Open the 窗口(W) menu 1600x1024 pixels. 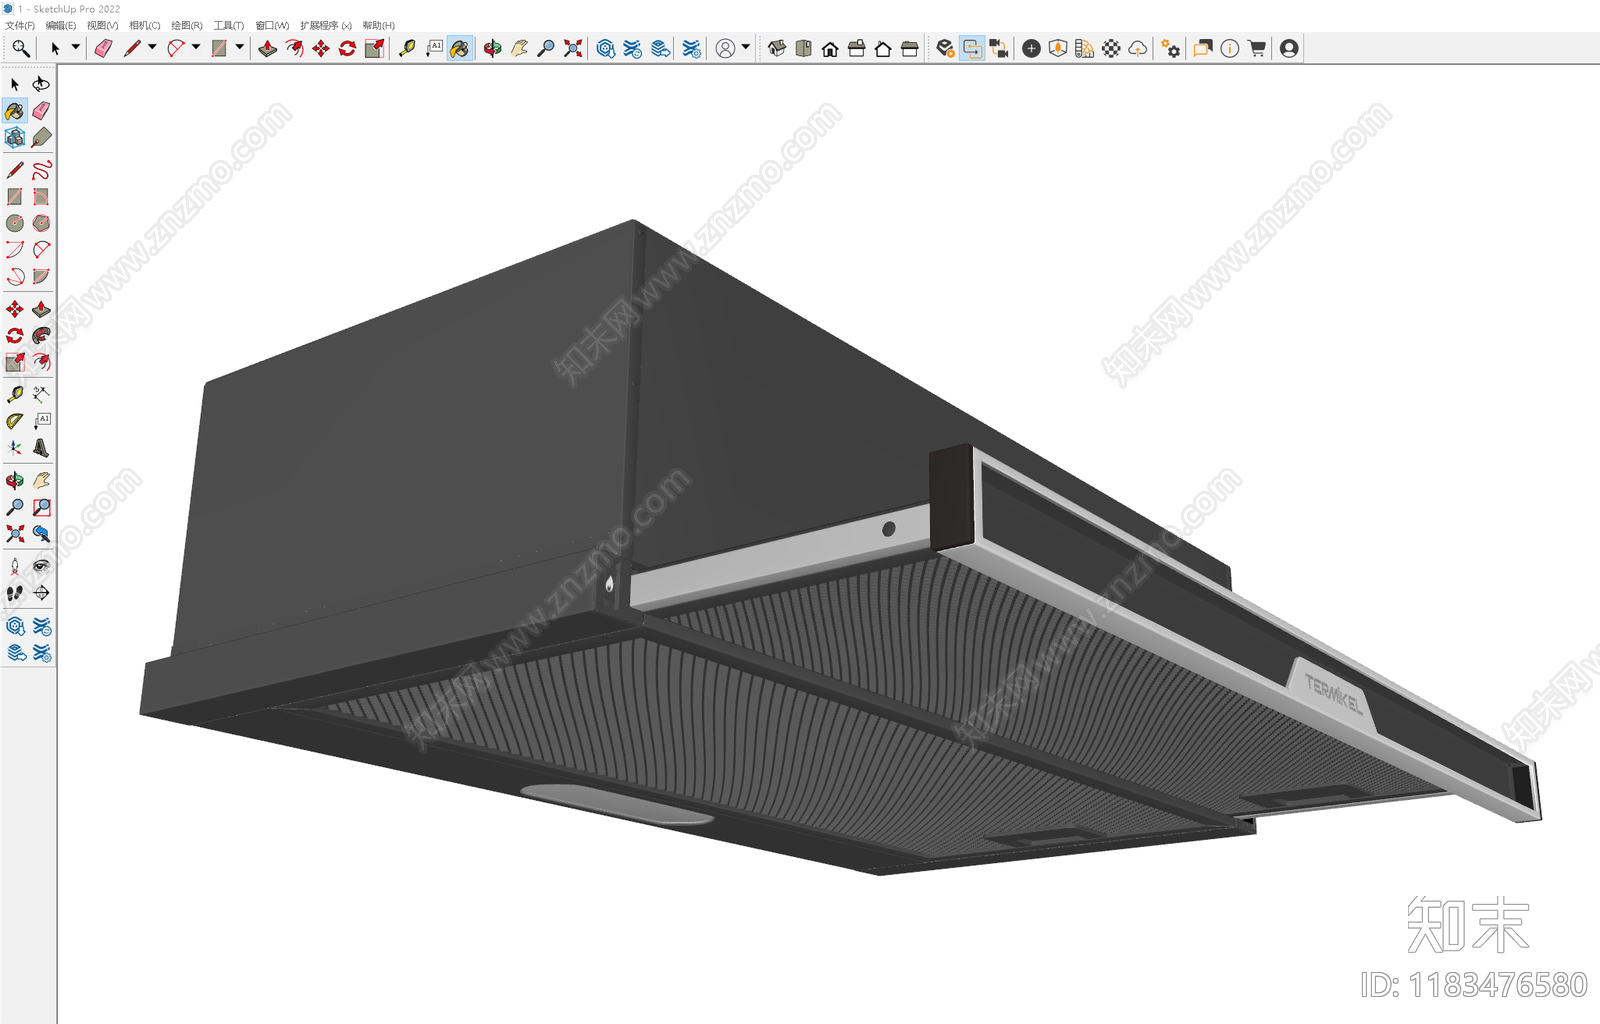click(272, 25)
